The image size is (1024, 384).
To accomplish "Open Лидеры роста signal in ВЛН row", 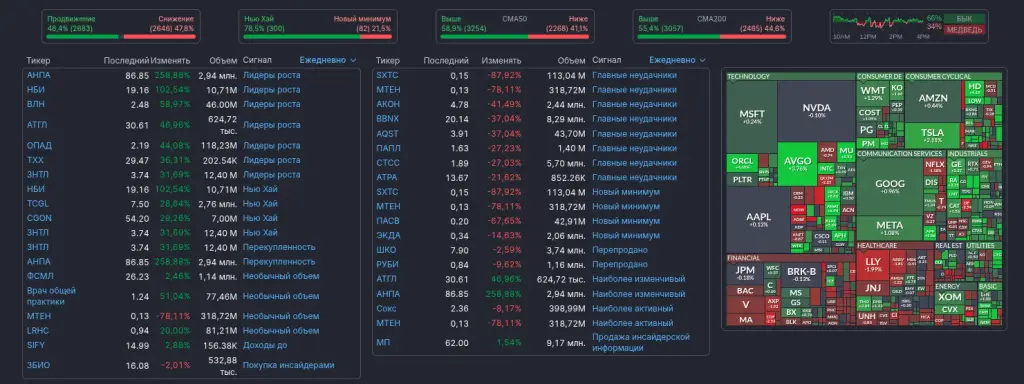I will (x=272, y=104).
